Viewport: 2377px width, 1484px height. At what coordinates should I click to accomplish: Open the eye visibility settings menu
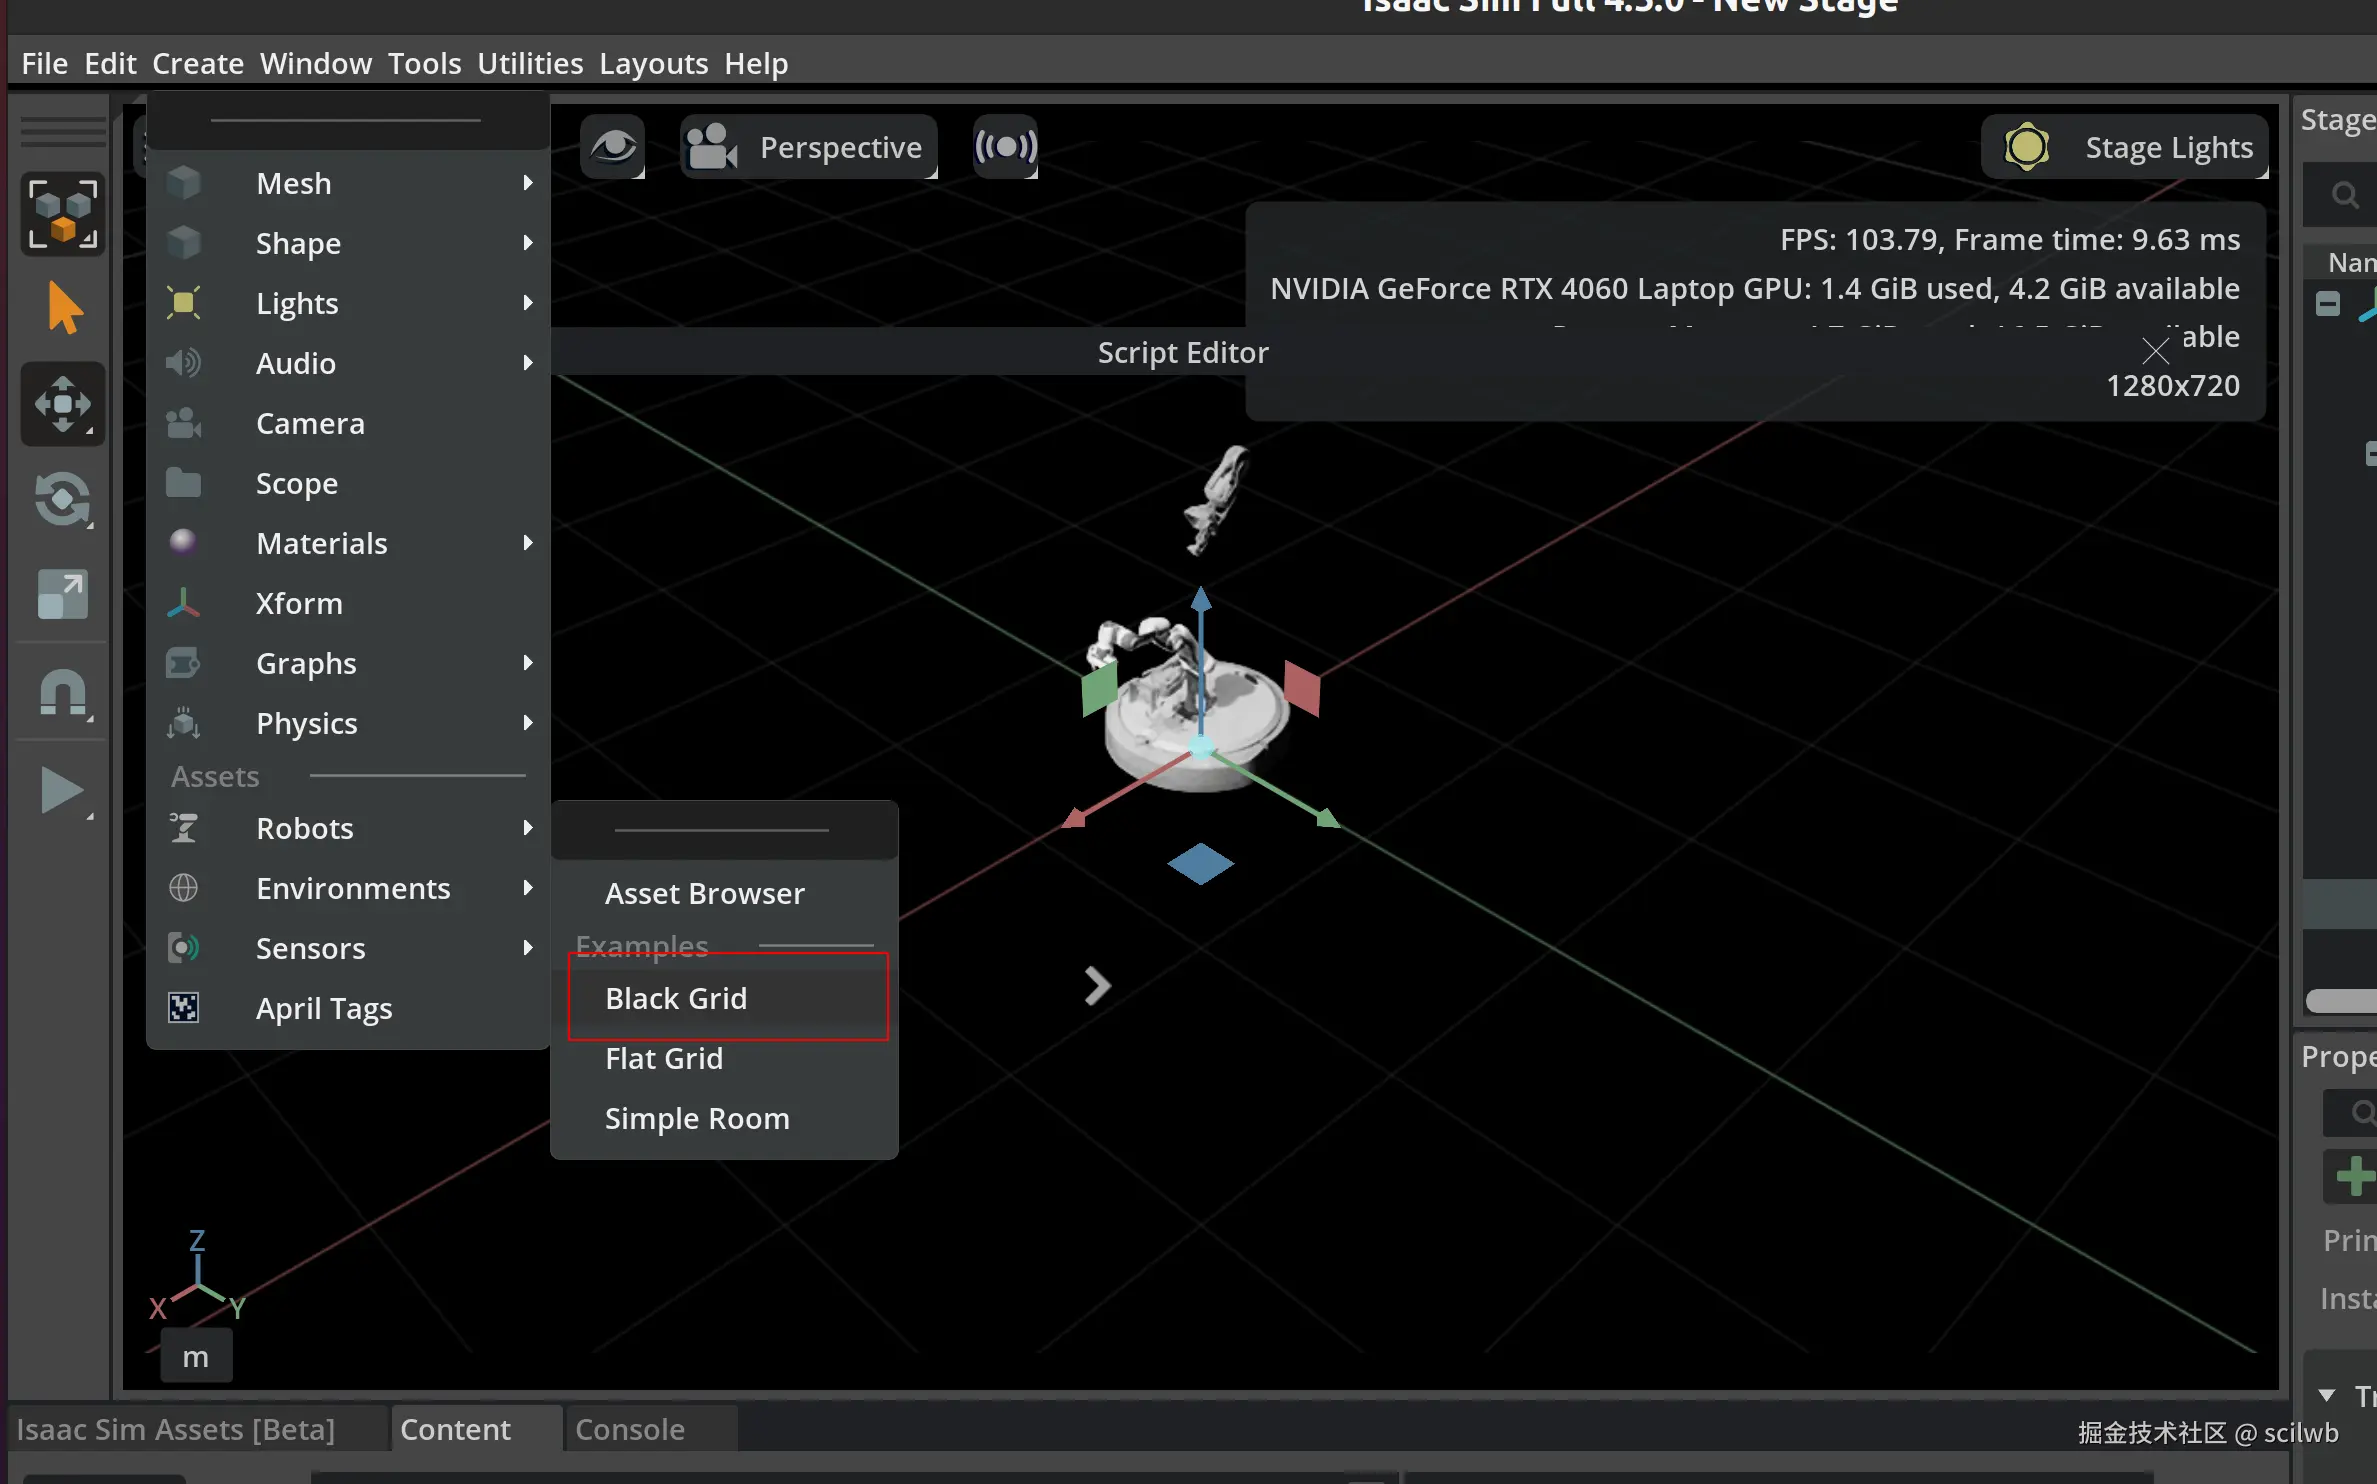coord(612,147)
